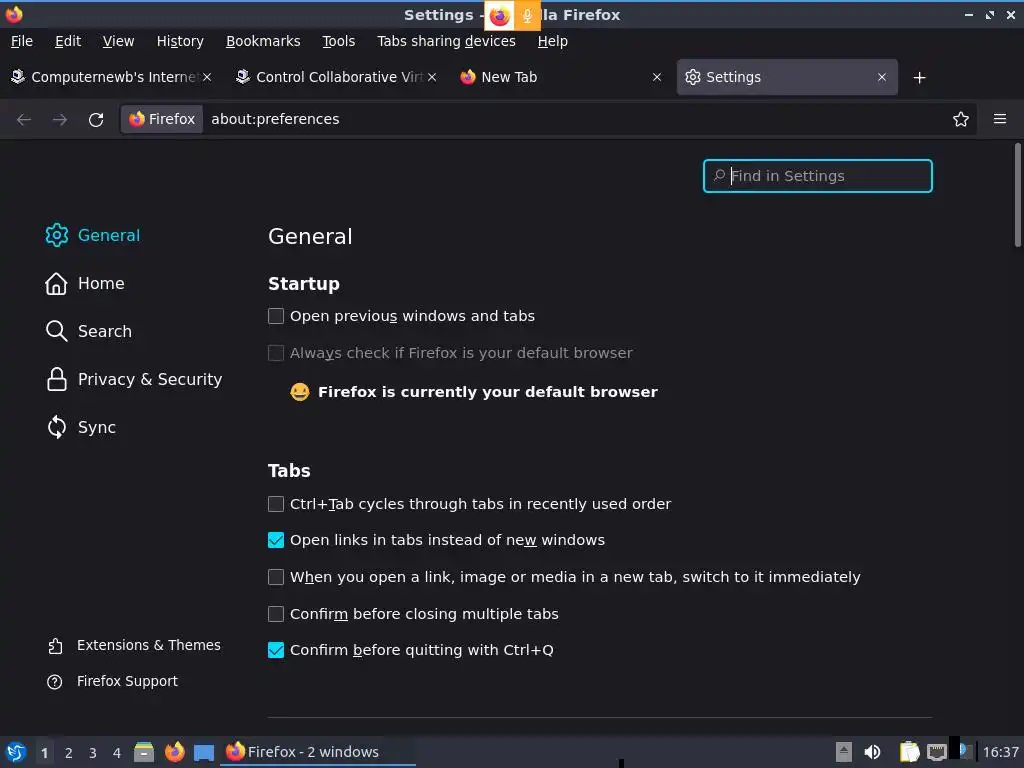Click the 16:37 clock in taskbar
The image size is (1024, 768).
click(x=1000, y=752)
